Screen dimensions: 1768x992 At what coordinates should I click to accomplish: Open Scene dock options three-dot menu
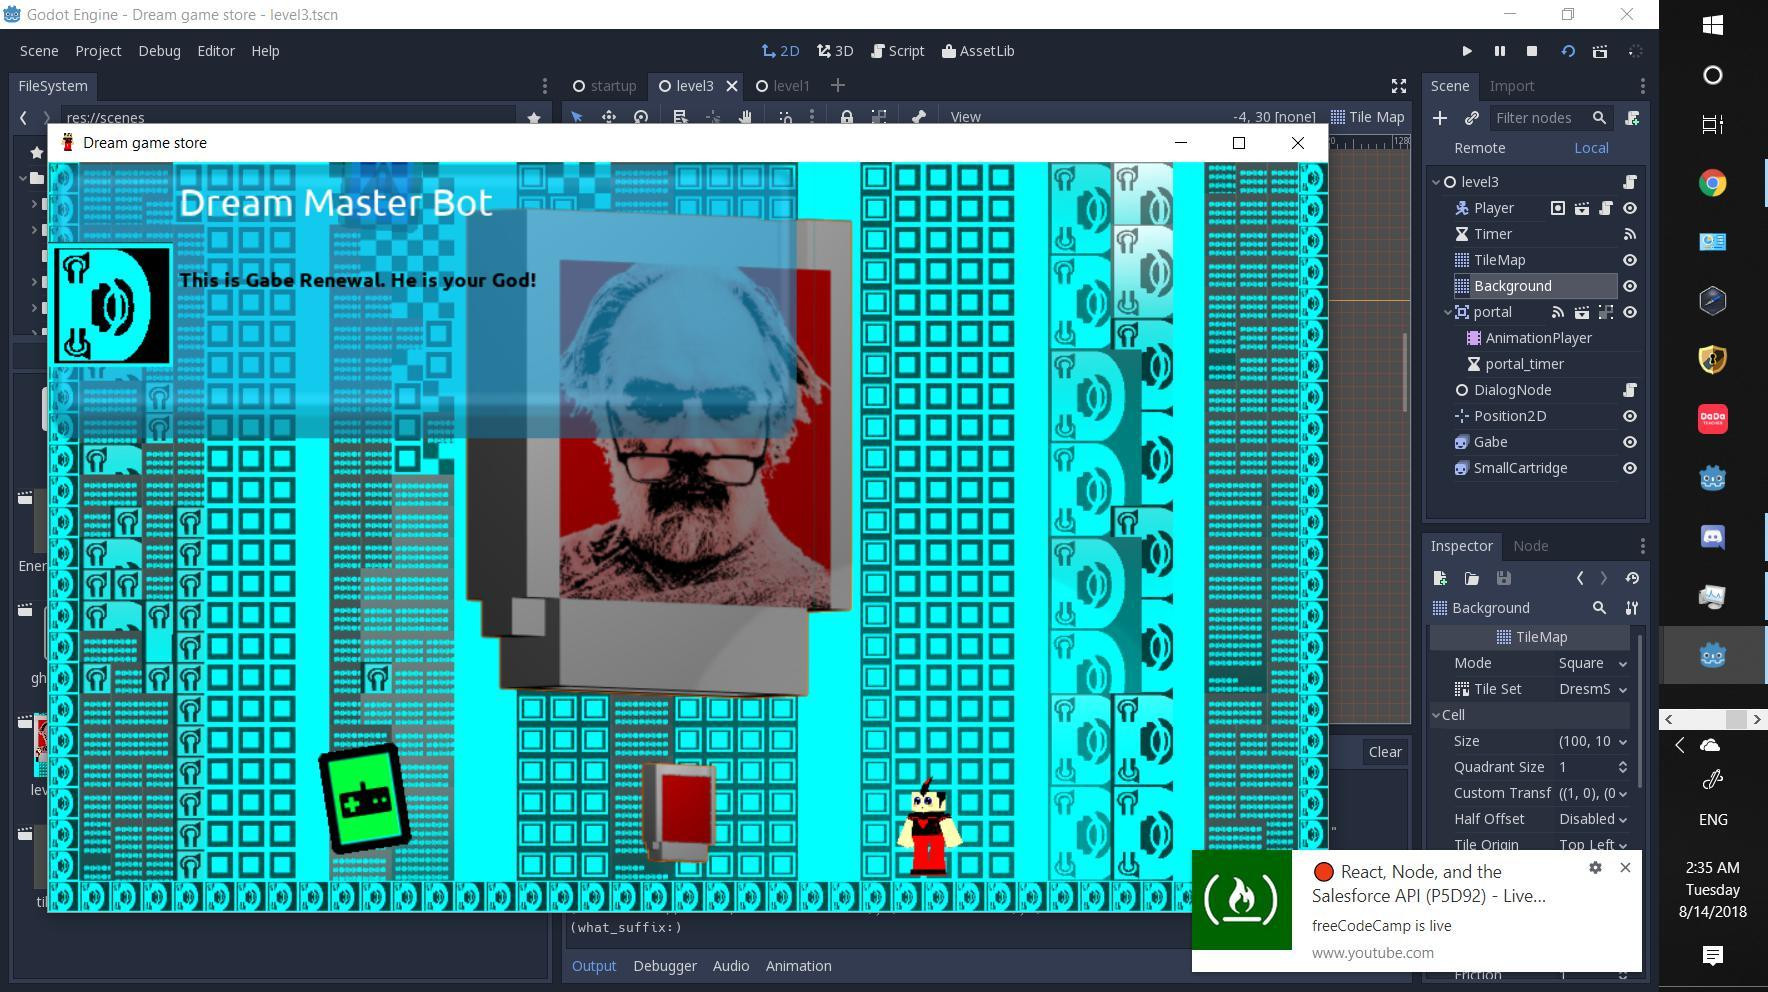pos(1642,86)
